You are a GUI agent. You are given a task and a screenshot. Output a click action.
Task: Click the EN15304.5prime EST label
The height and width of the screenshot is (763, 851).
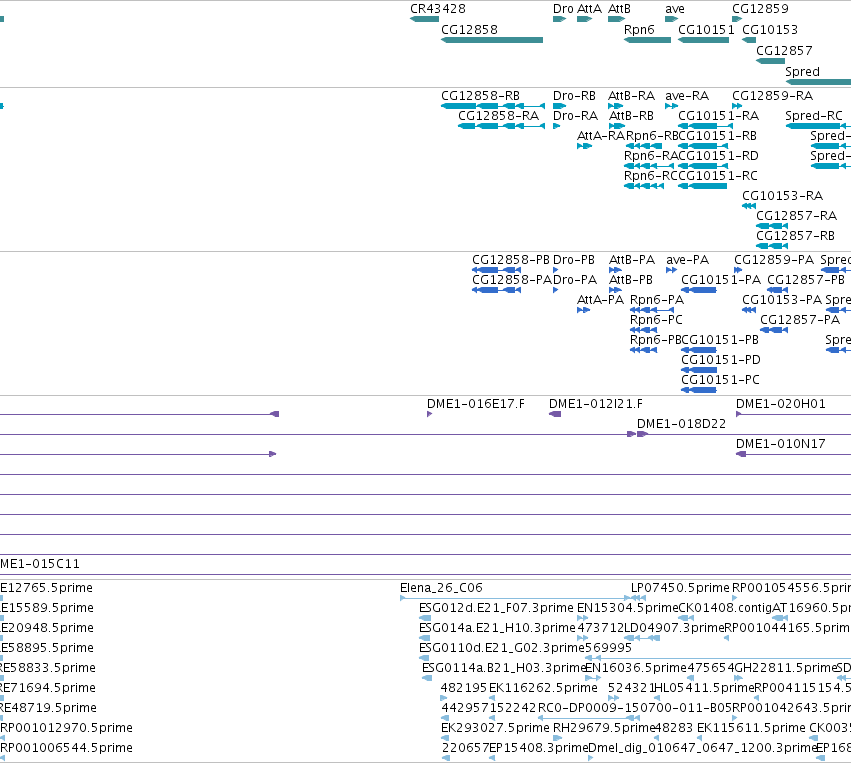(627, 608)
